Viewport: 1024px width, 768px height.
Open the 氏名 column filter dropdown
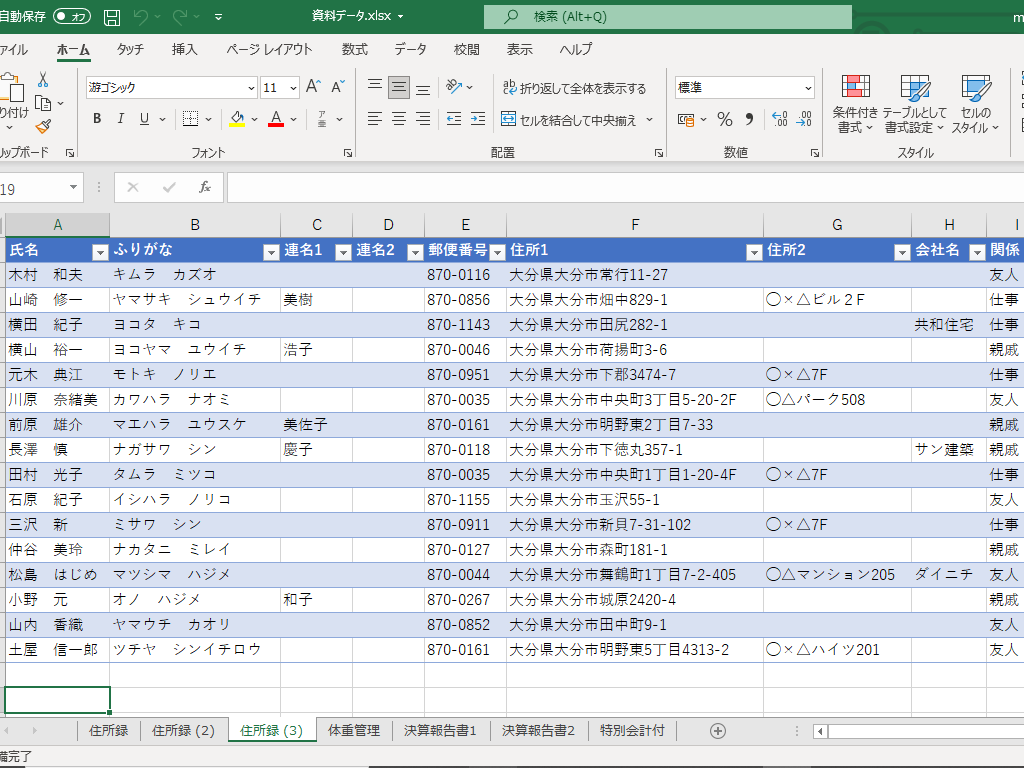(100, 252)
